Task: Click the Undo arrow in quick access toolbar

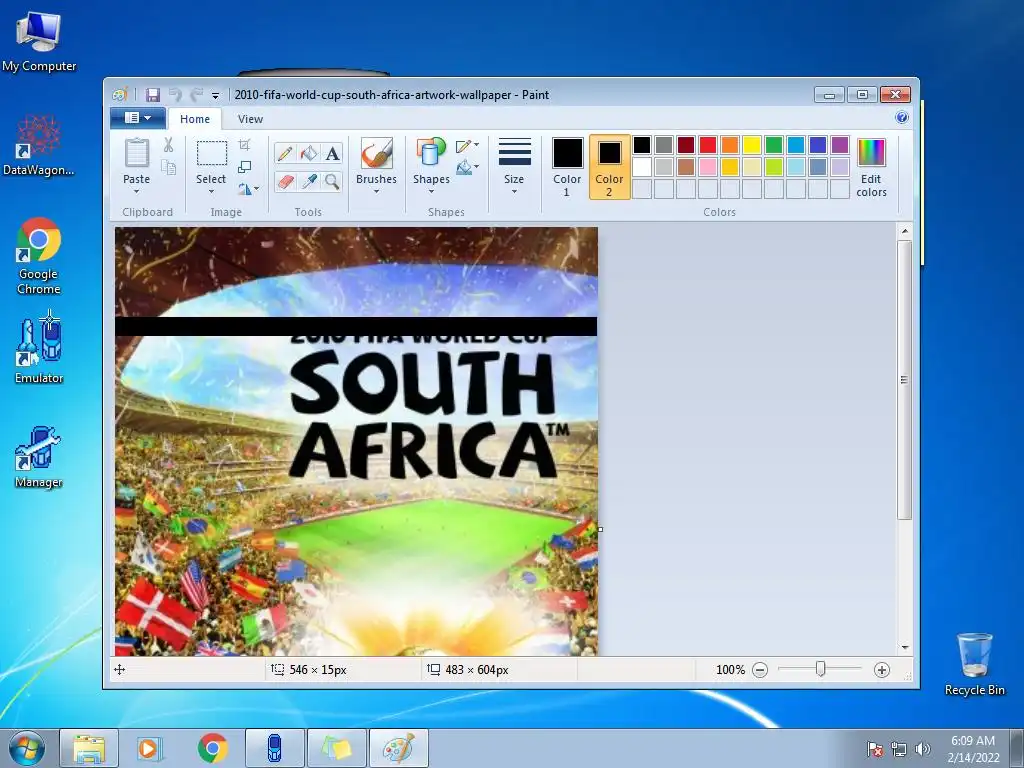Action: pos(175,95)
